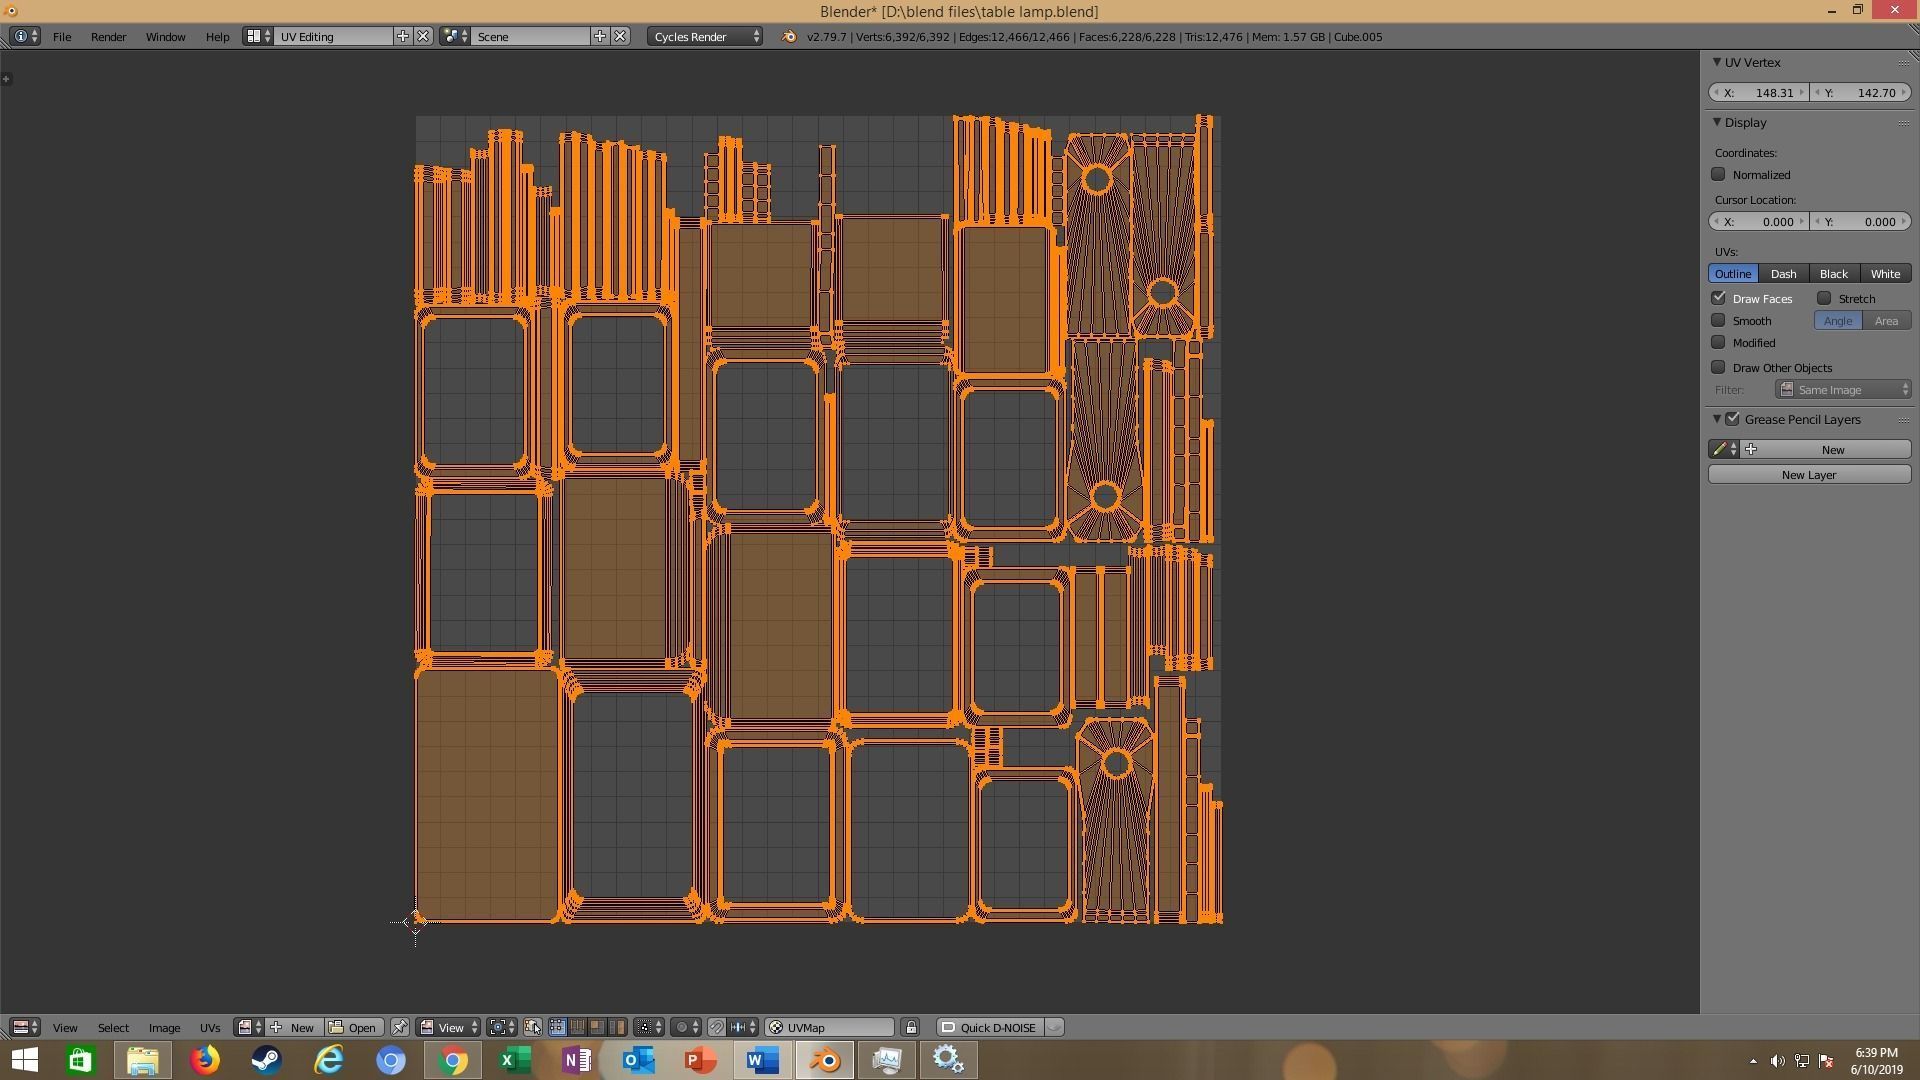
Task: Click the UV Vertex X value field
Action: pos(1759,92)
